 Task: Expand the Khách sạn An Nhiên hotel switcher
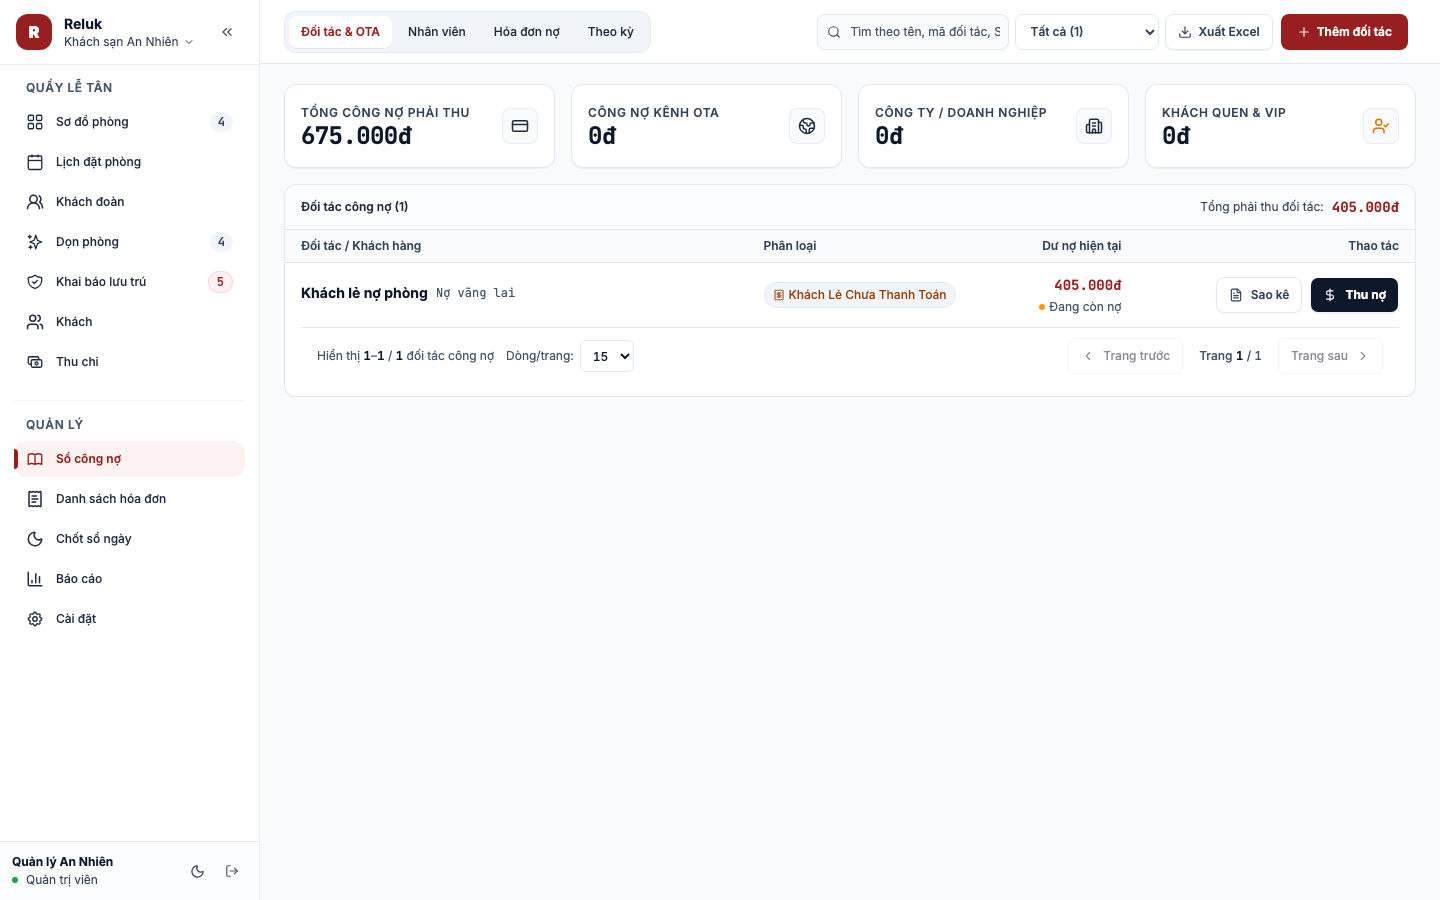tap(128, 42)
